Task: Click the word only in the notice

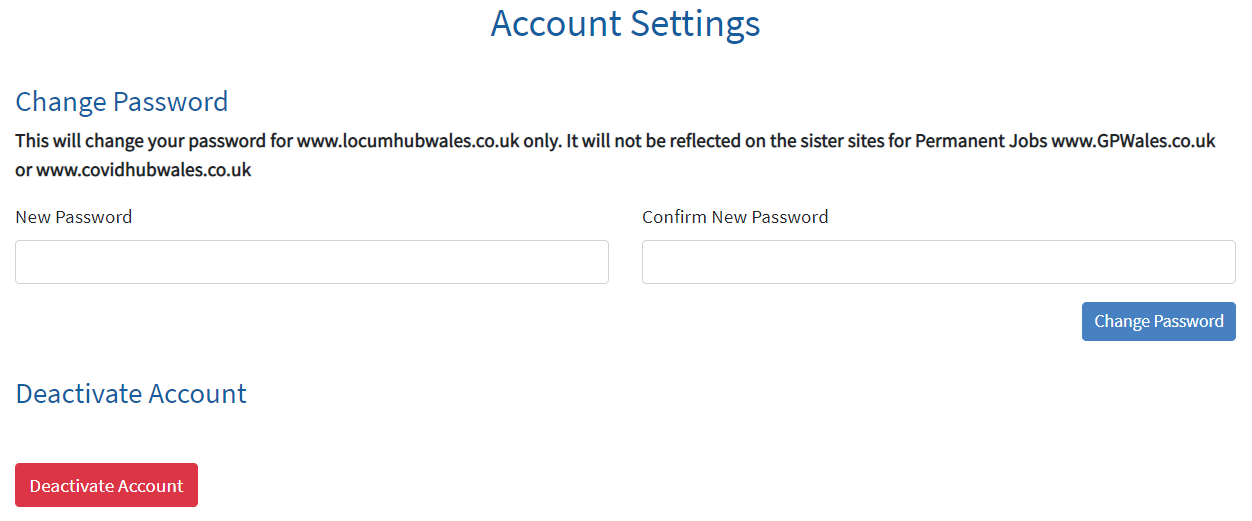Action: click(541, 141)
